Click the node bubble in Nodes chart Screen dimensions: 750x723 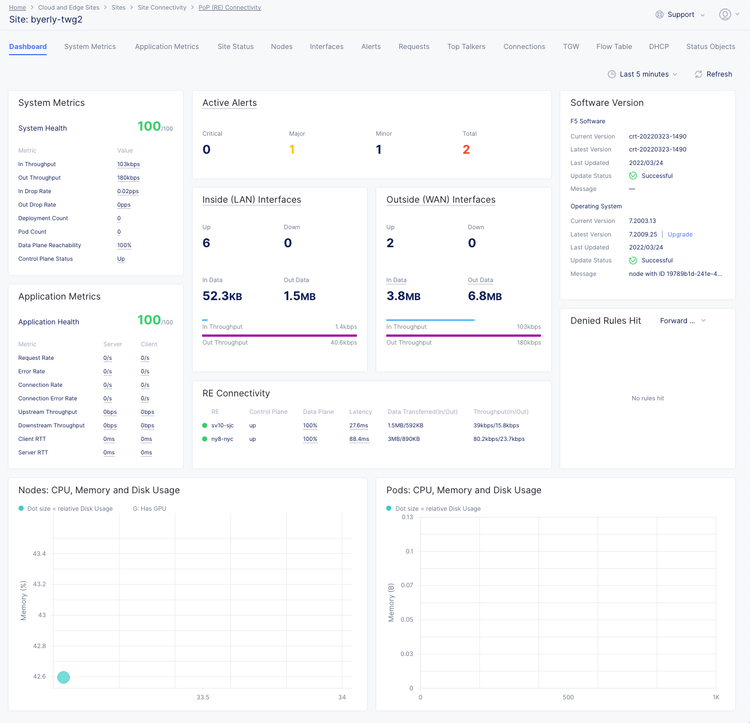63,677
